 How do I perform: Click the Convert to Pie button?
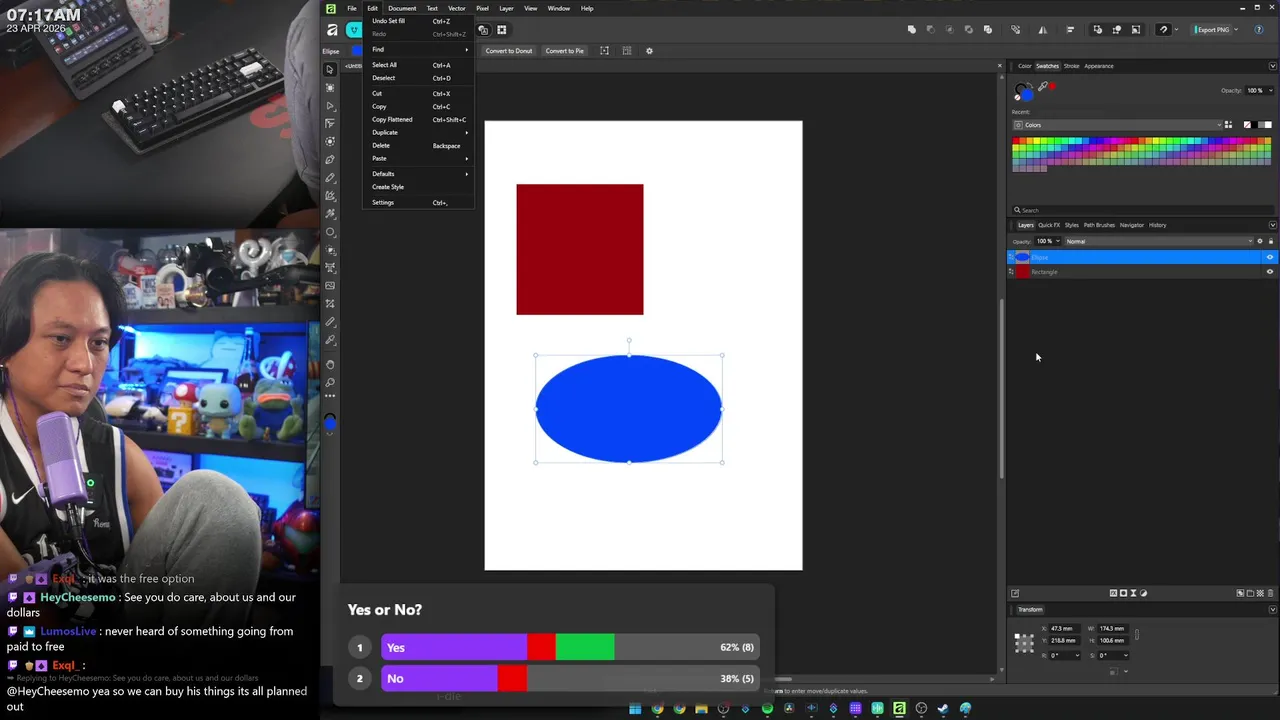pyautogui.click(x=564, y=50)
